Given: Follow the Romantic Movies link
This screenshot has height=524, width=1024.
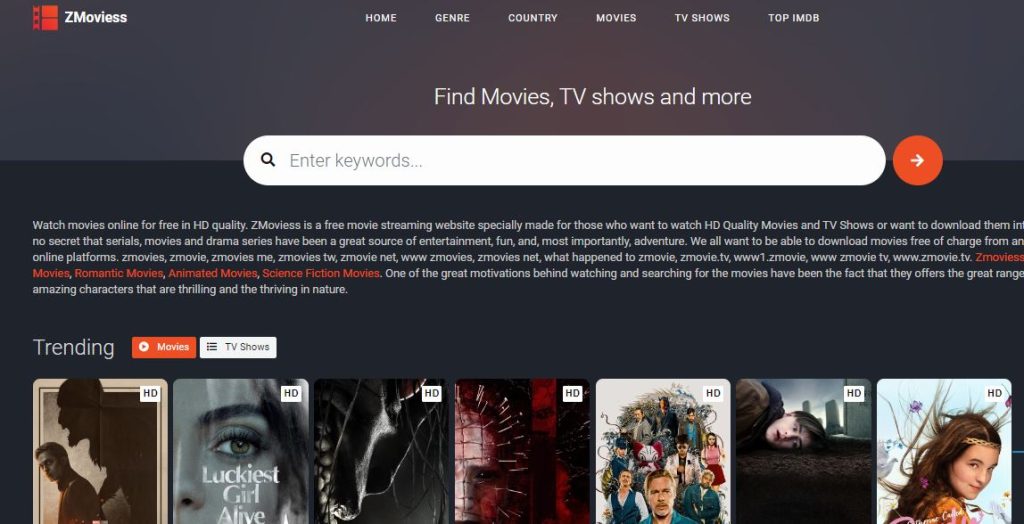Looking at the screenshot, I should pyautogui.click(x=118, y=273).
